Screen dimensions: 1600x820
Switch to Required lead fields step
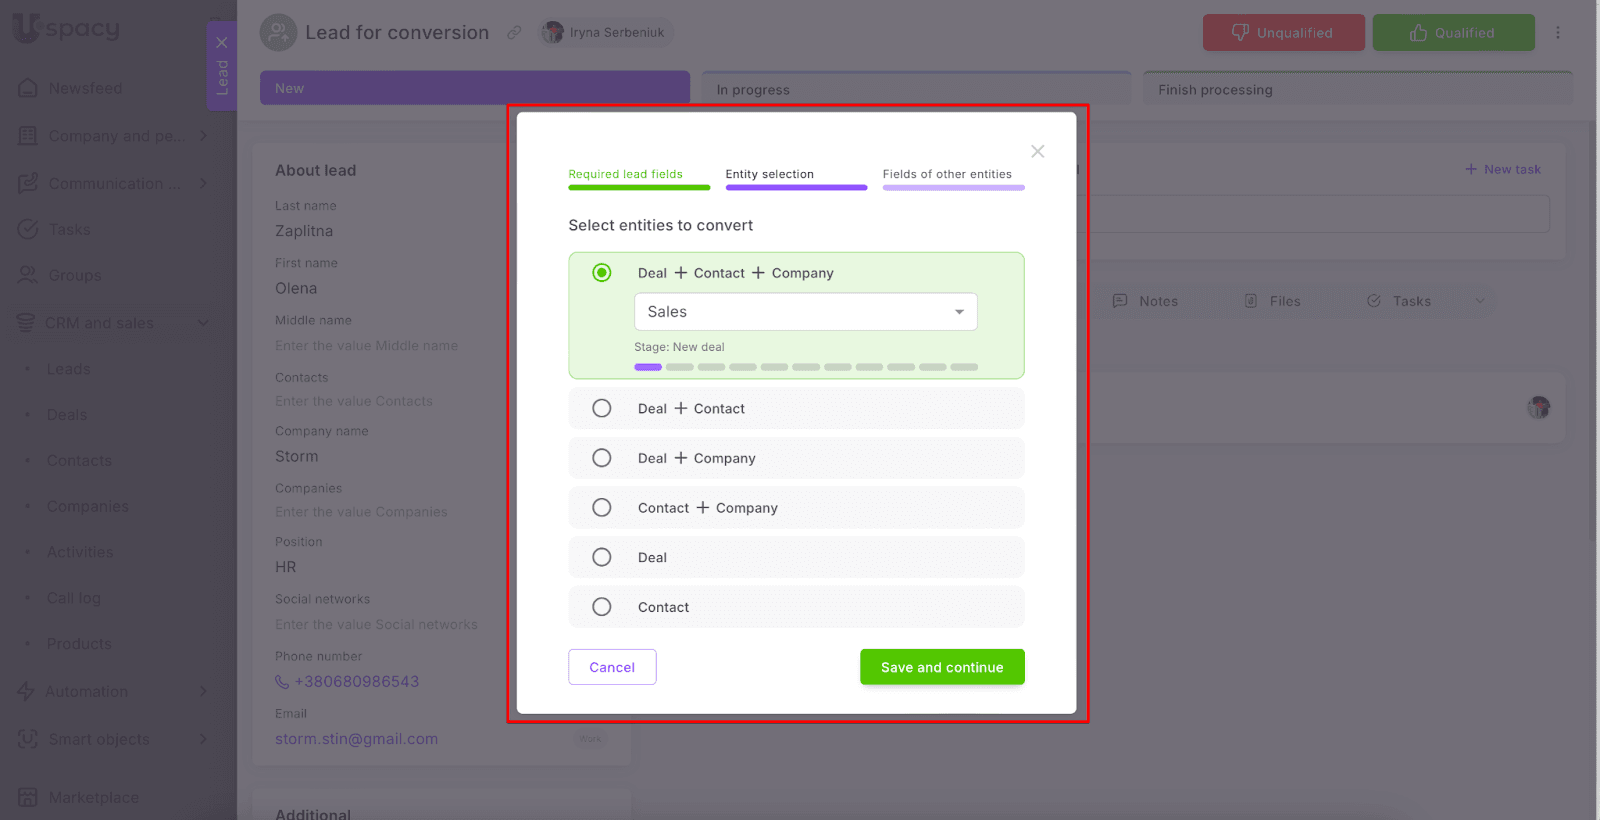626,174
